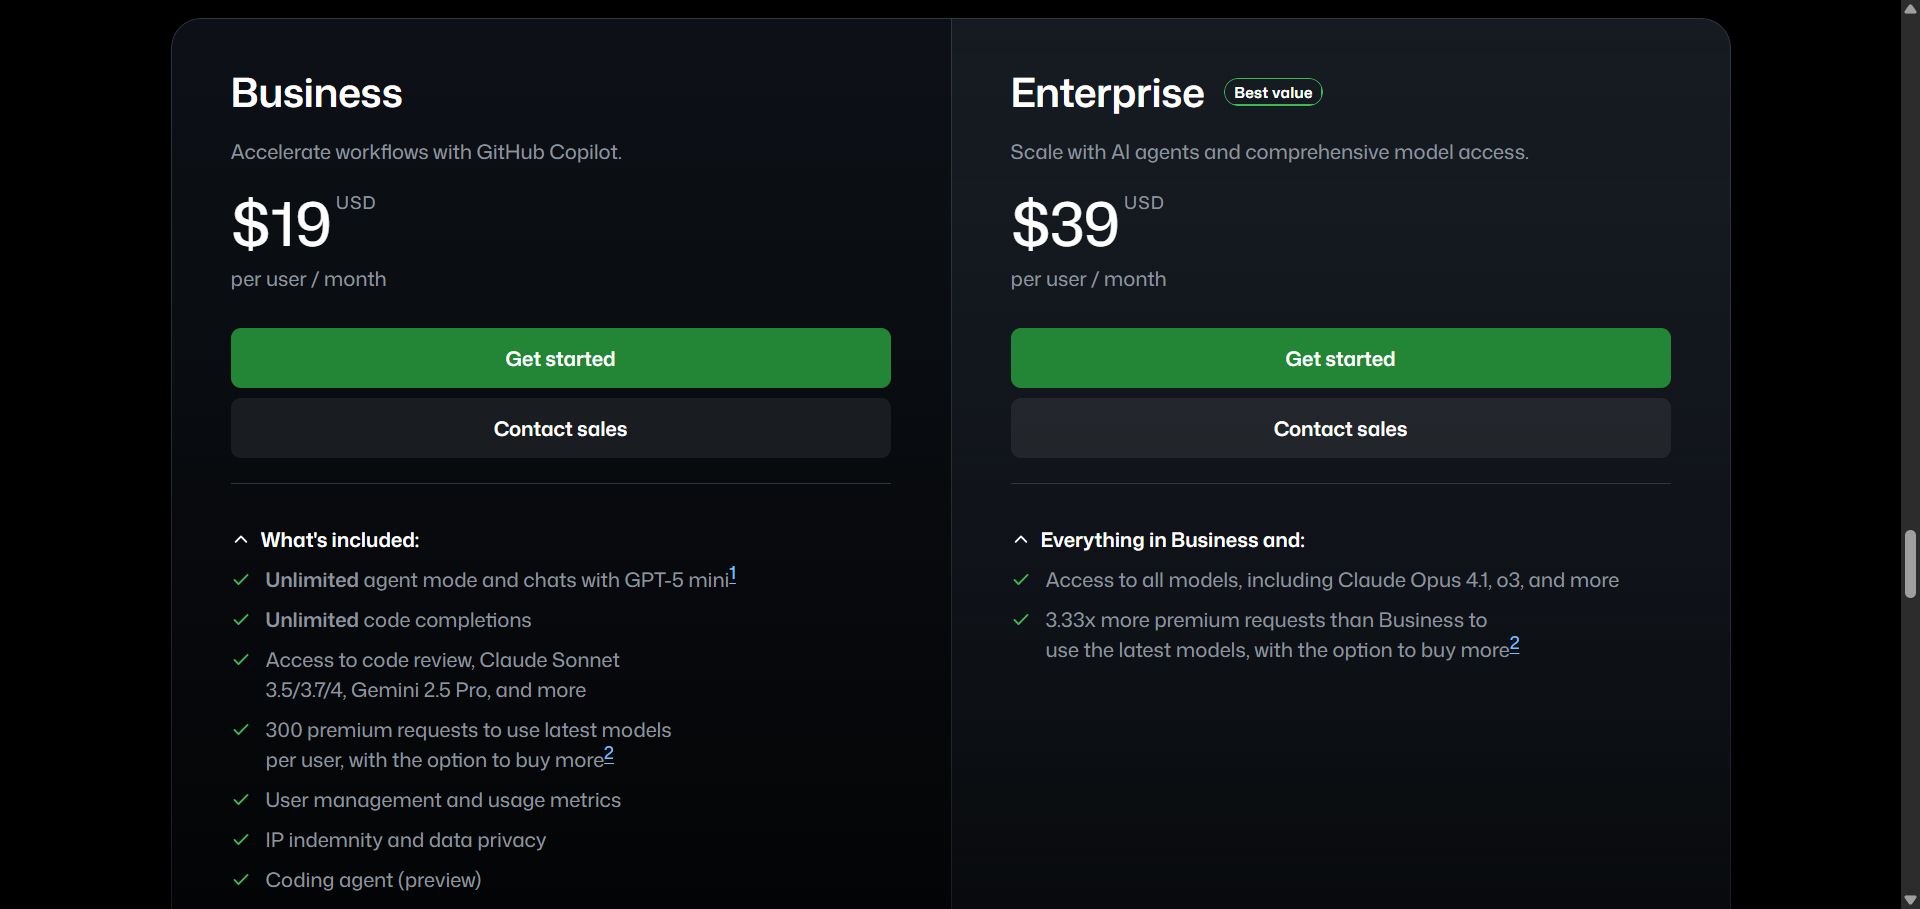Screen dimensions: 1920x909
Task: Contact sales for the Business plan
Action: pos(560,428)
